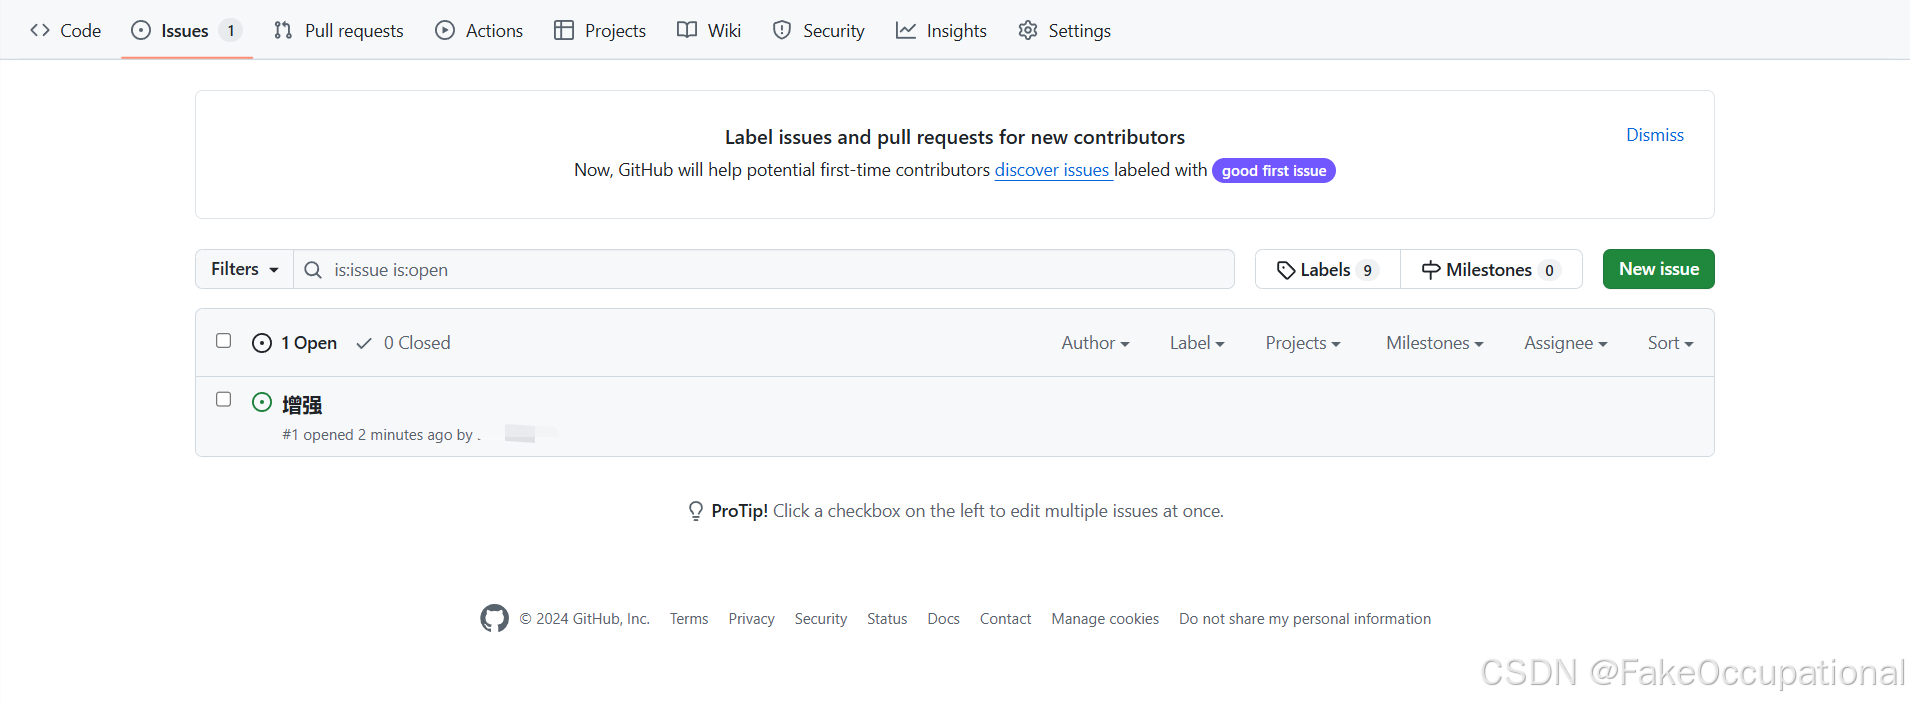Open the Terms footer link
The image size is (1910, 704).
click(x=689, y=619)
